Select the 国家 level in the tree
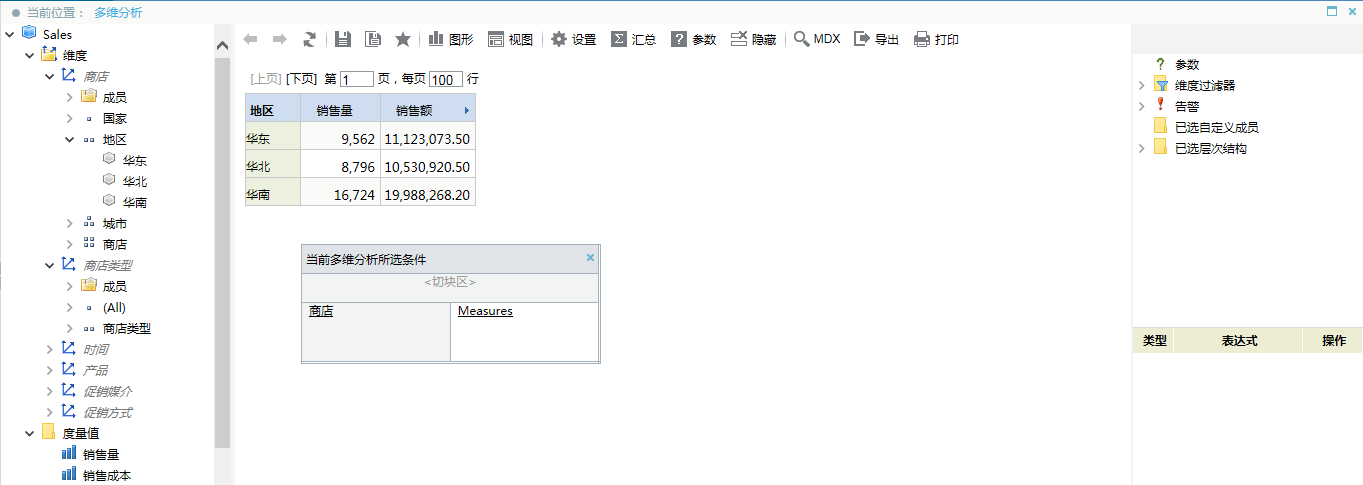1363x485 pixels. (115, 118)
